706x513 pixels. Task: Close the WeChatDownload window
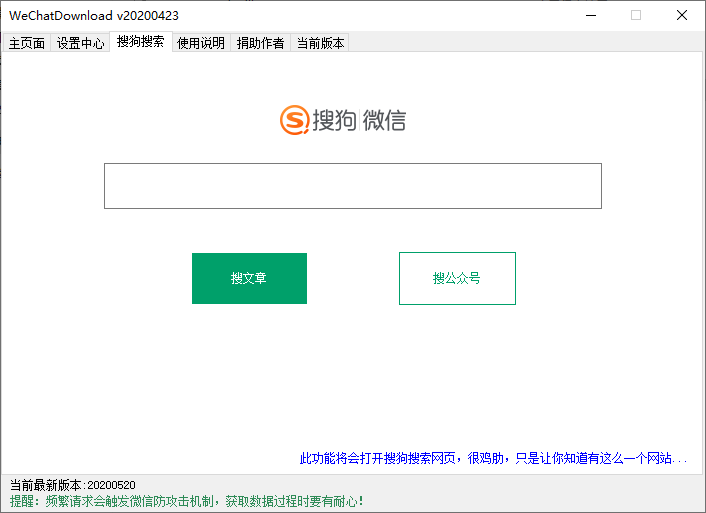[x=682, y=15]
